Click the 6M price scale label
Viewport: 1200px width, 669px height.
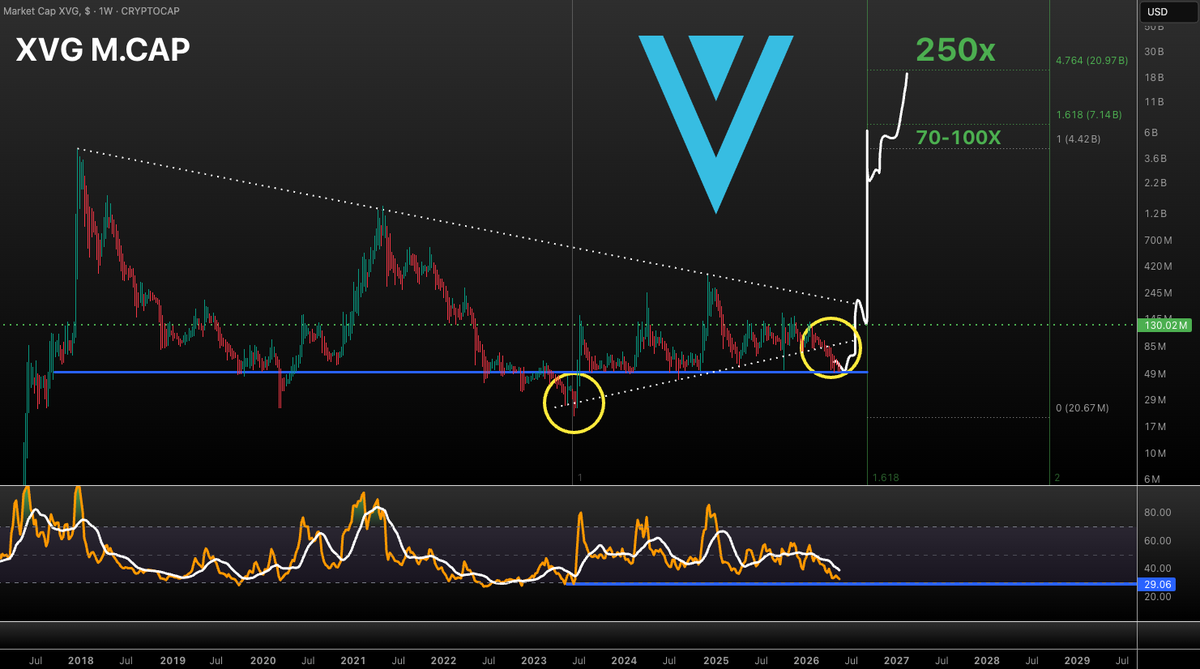1152,480
